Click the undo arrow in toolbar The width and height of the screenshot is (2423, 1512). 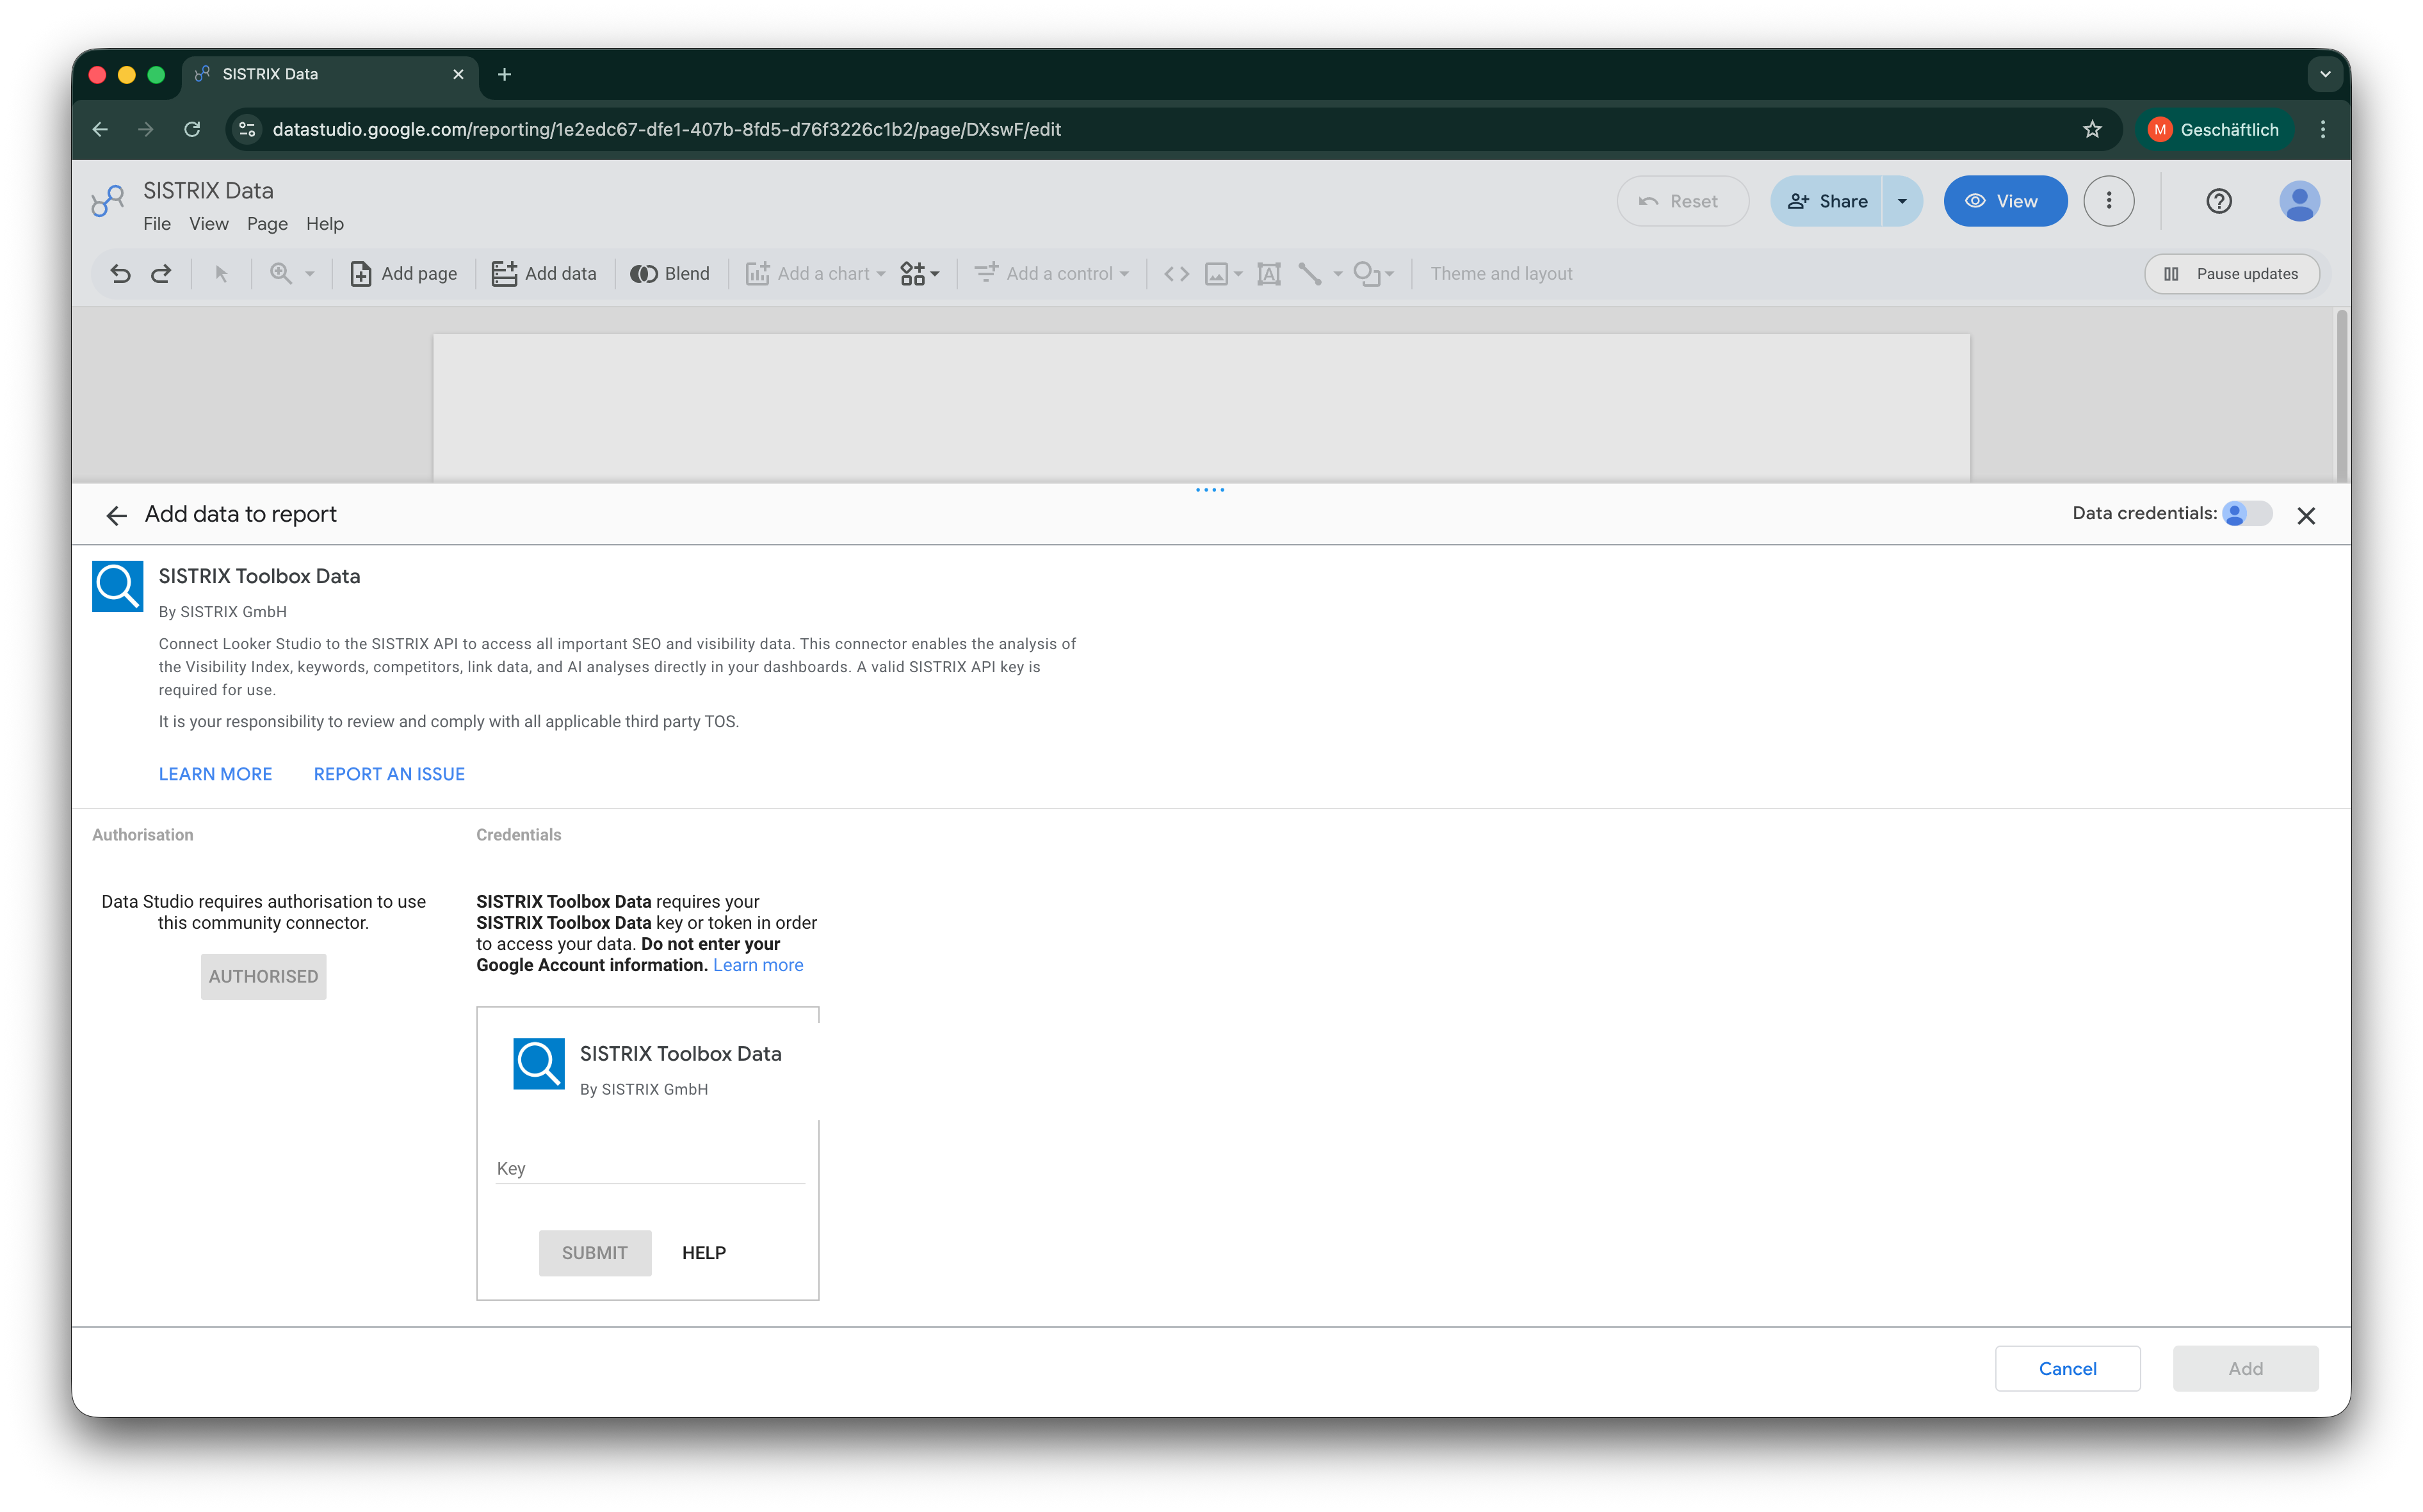click(x=121, y=274)
